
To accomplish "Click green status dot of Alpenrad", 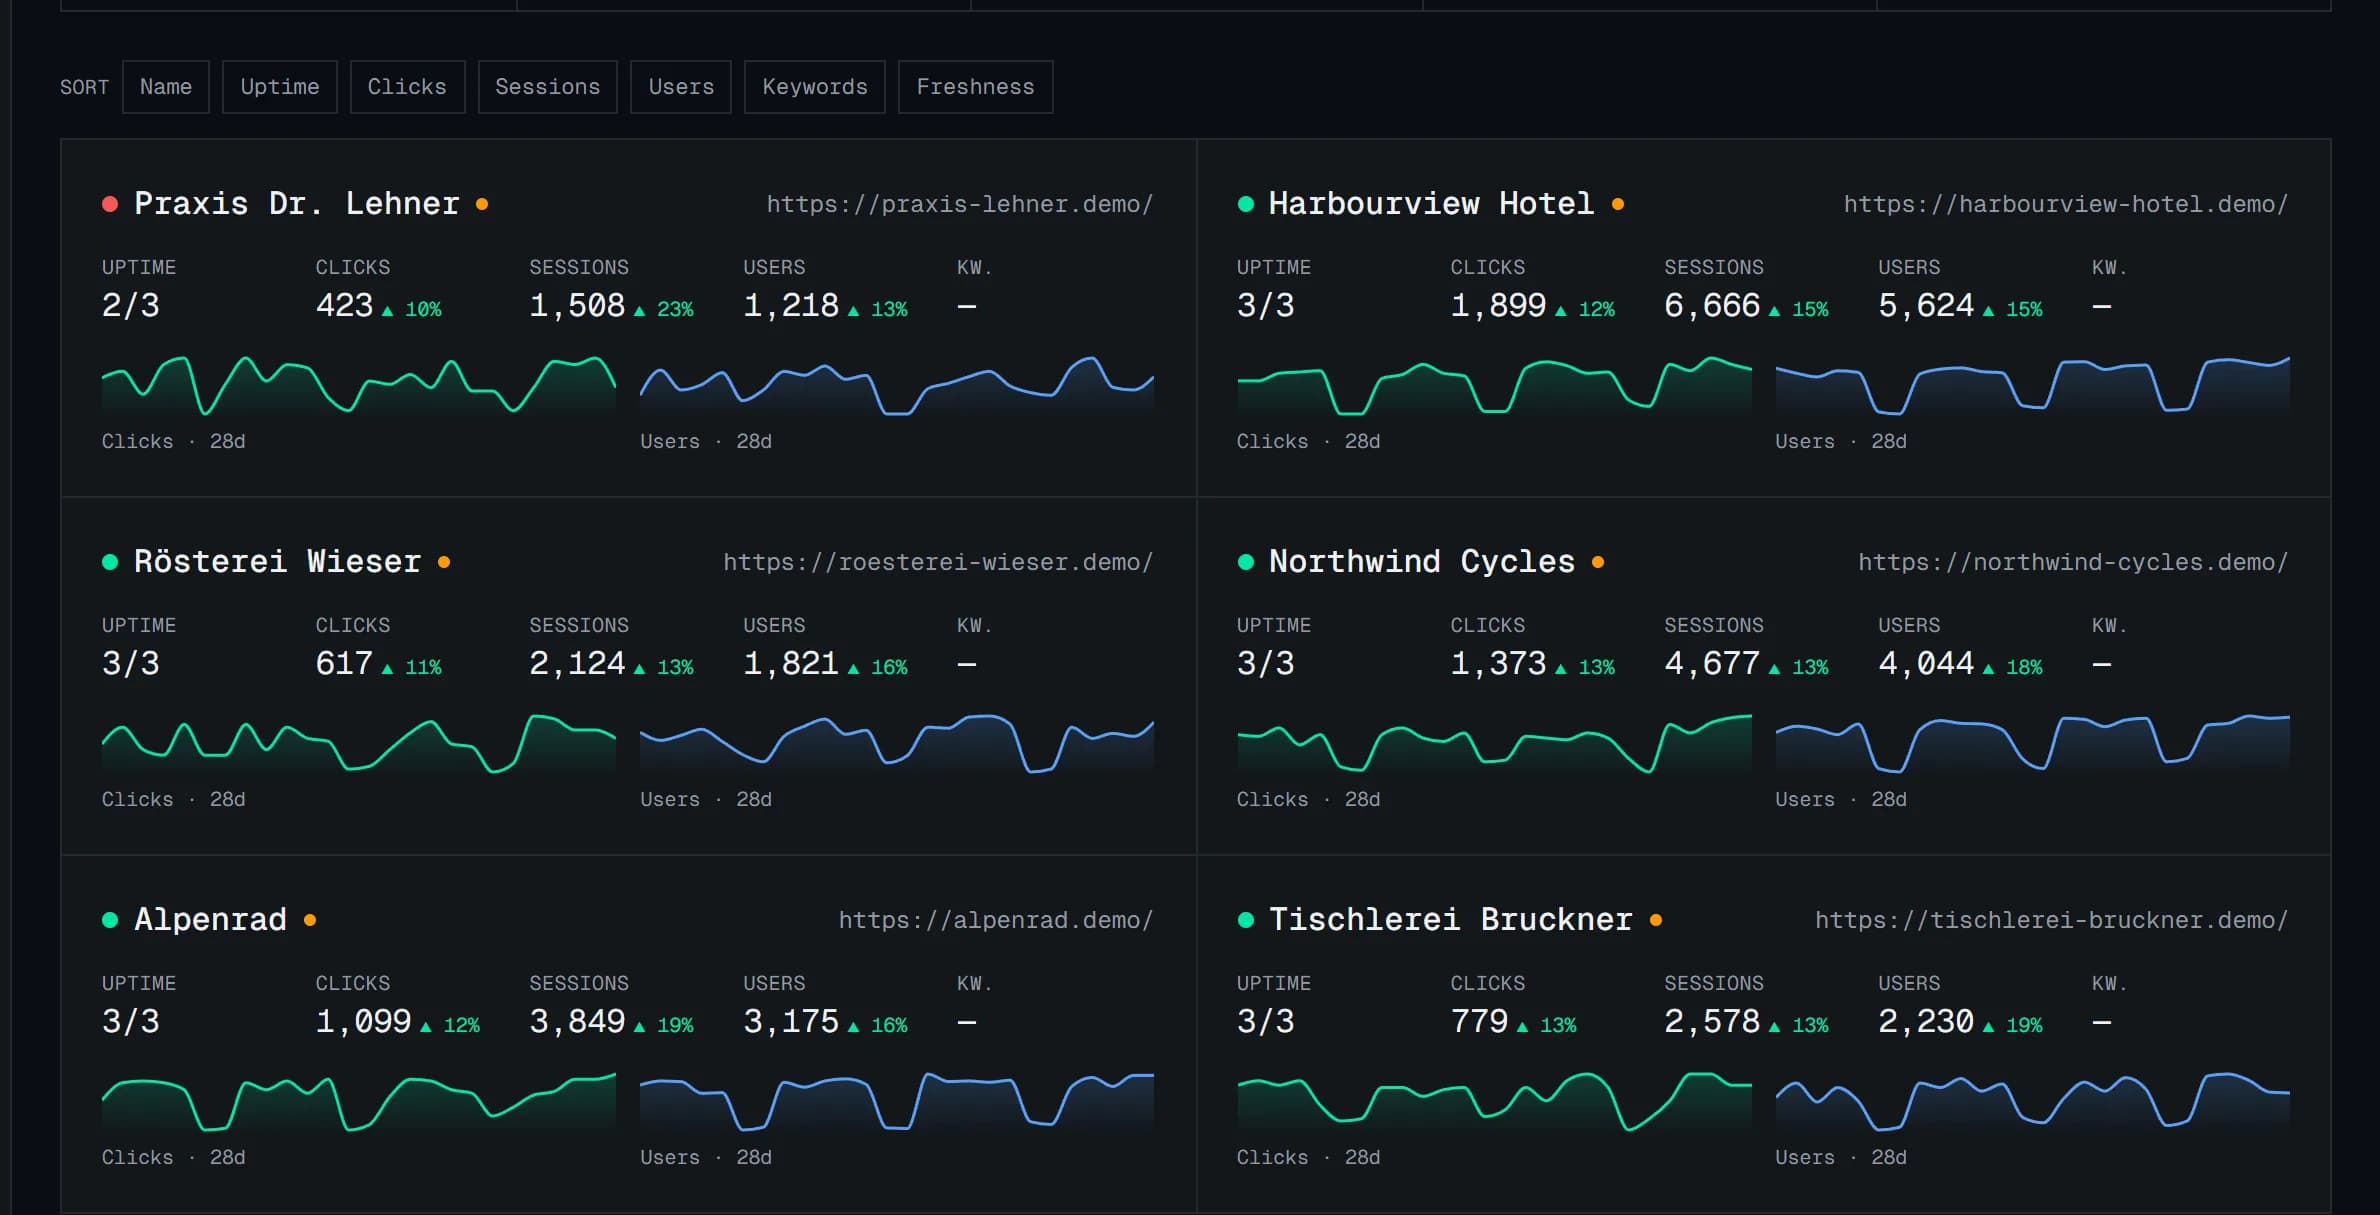I will [x=110, y=920].
